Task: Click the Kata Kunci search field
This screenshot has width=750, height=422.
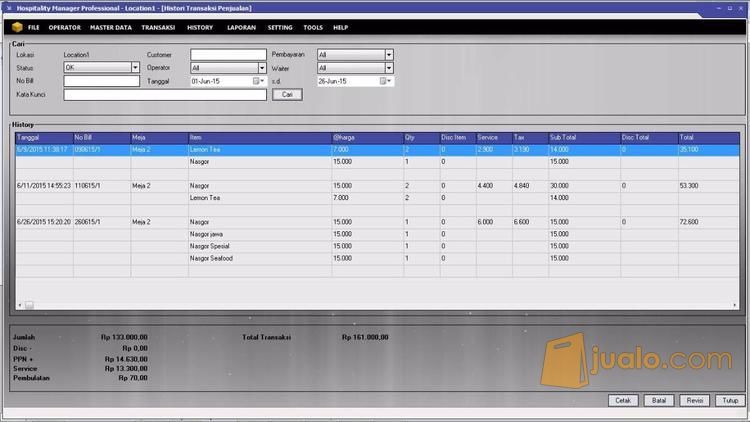Action: click(165, 95)
